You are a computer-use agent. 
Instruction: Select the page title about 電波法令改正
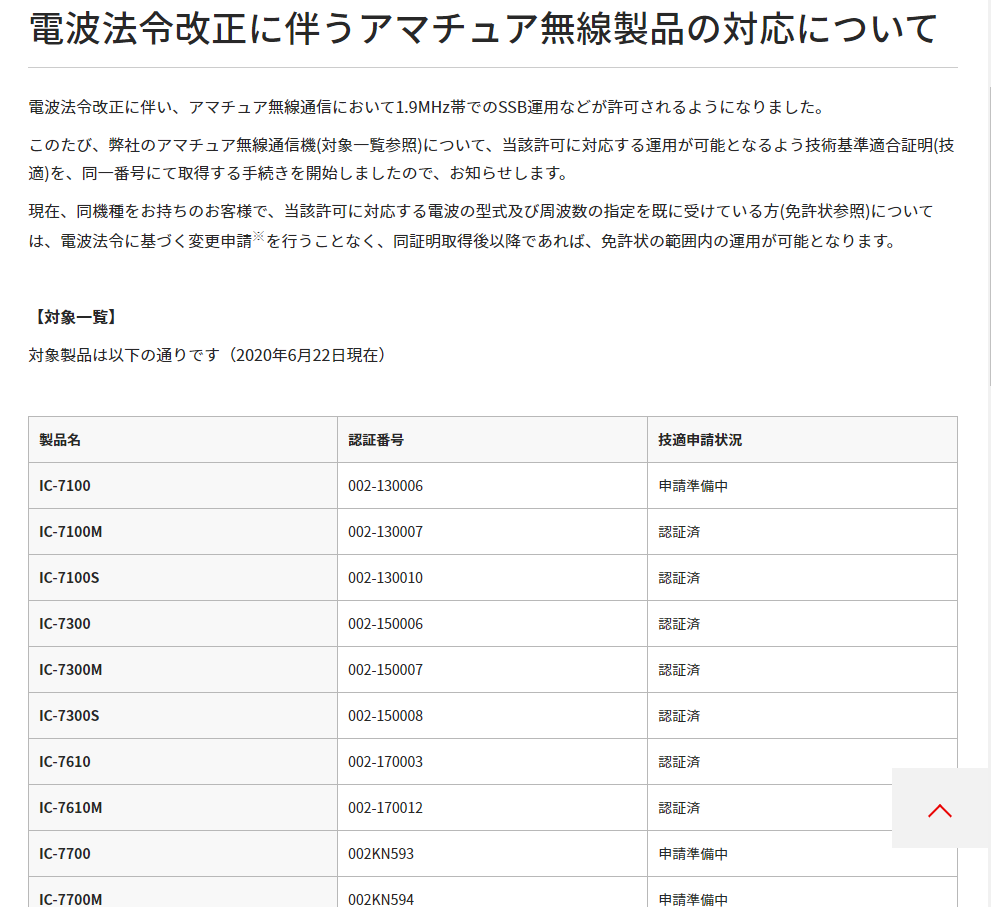[483, 28]
